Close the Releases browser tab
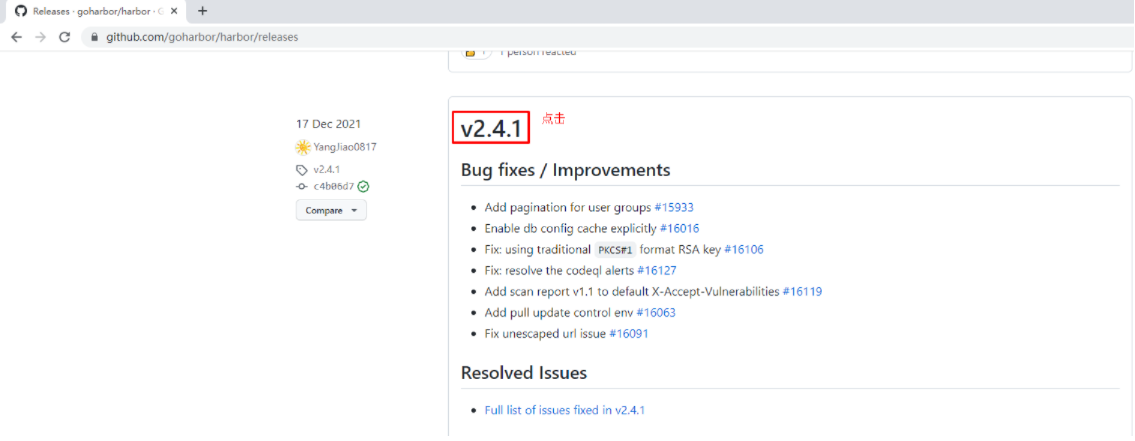 tap(174, 11)
